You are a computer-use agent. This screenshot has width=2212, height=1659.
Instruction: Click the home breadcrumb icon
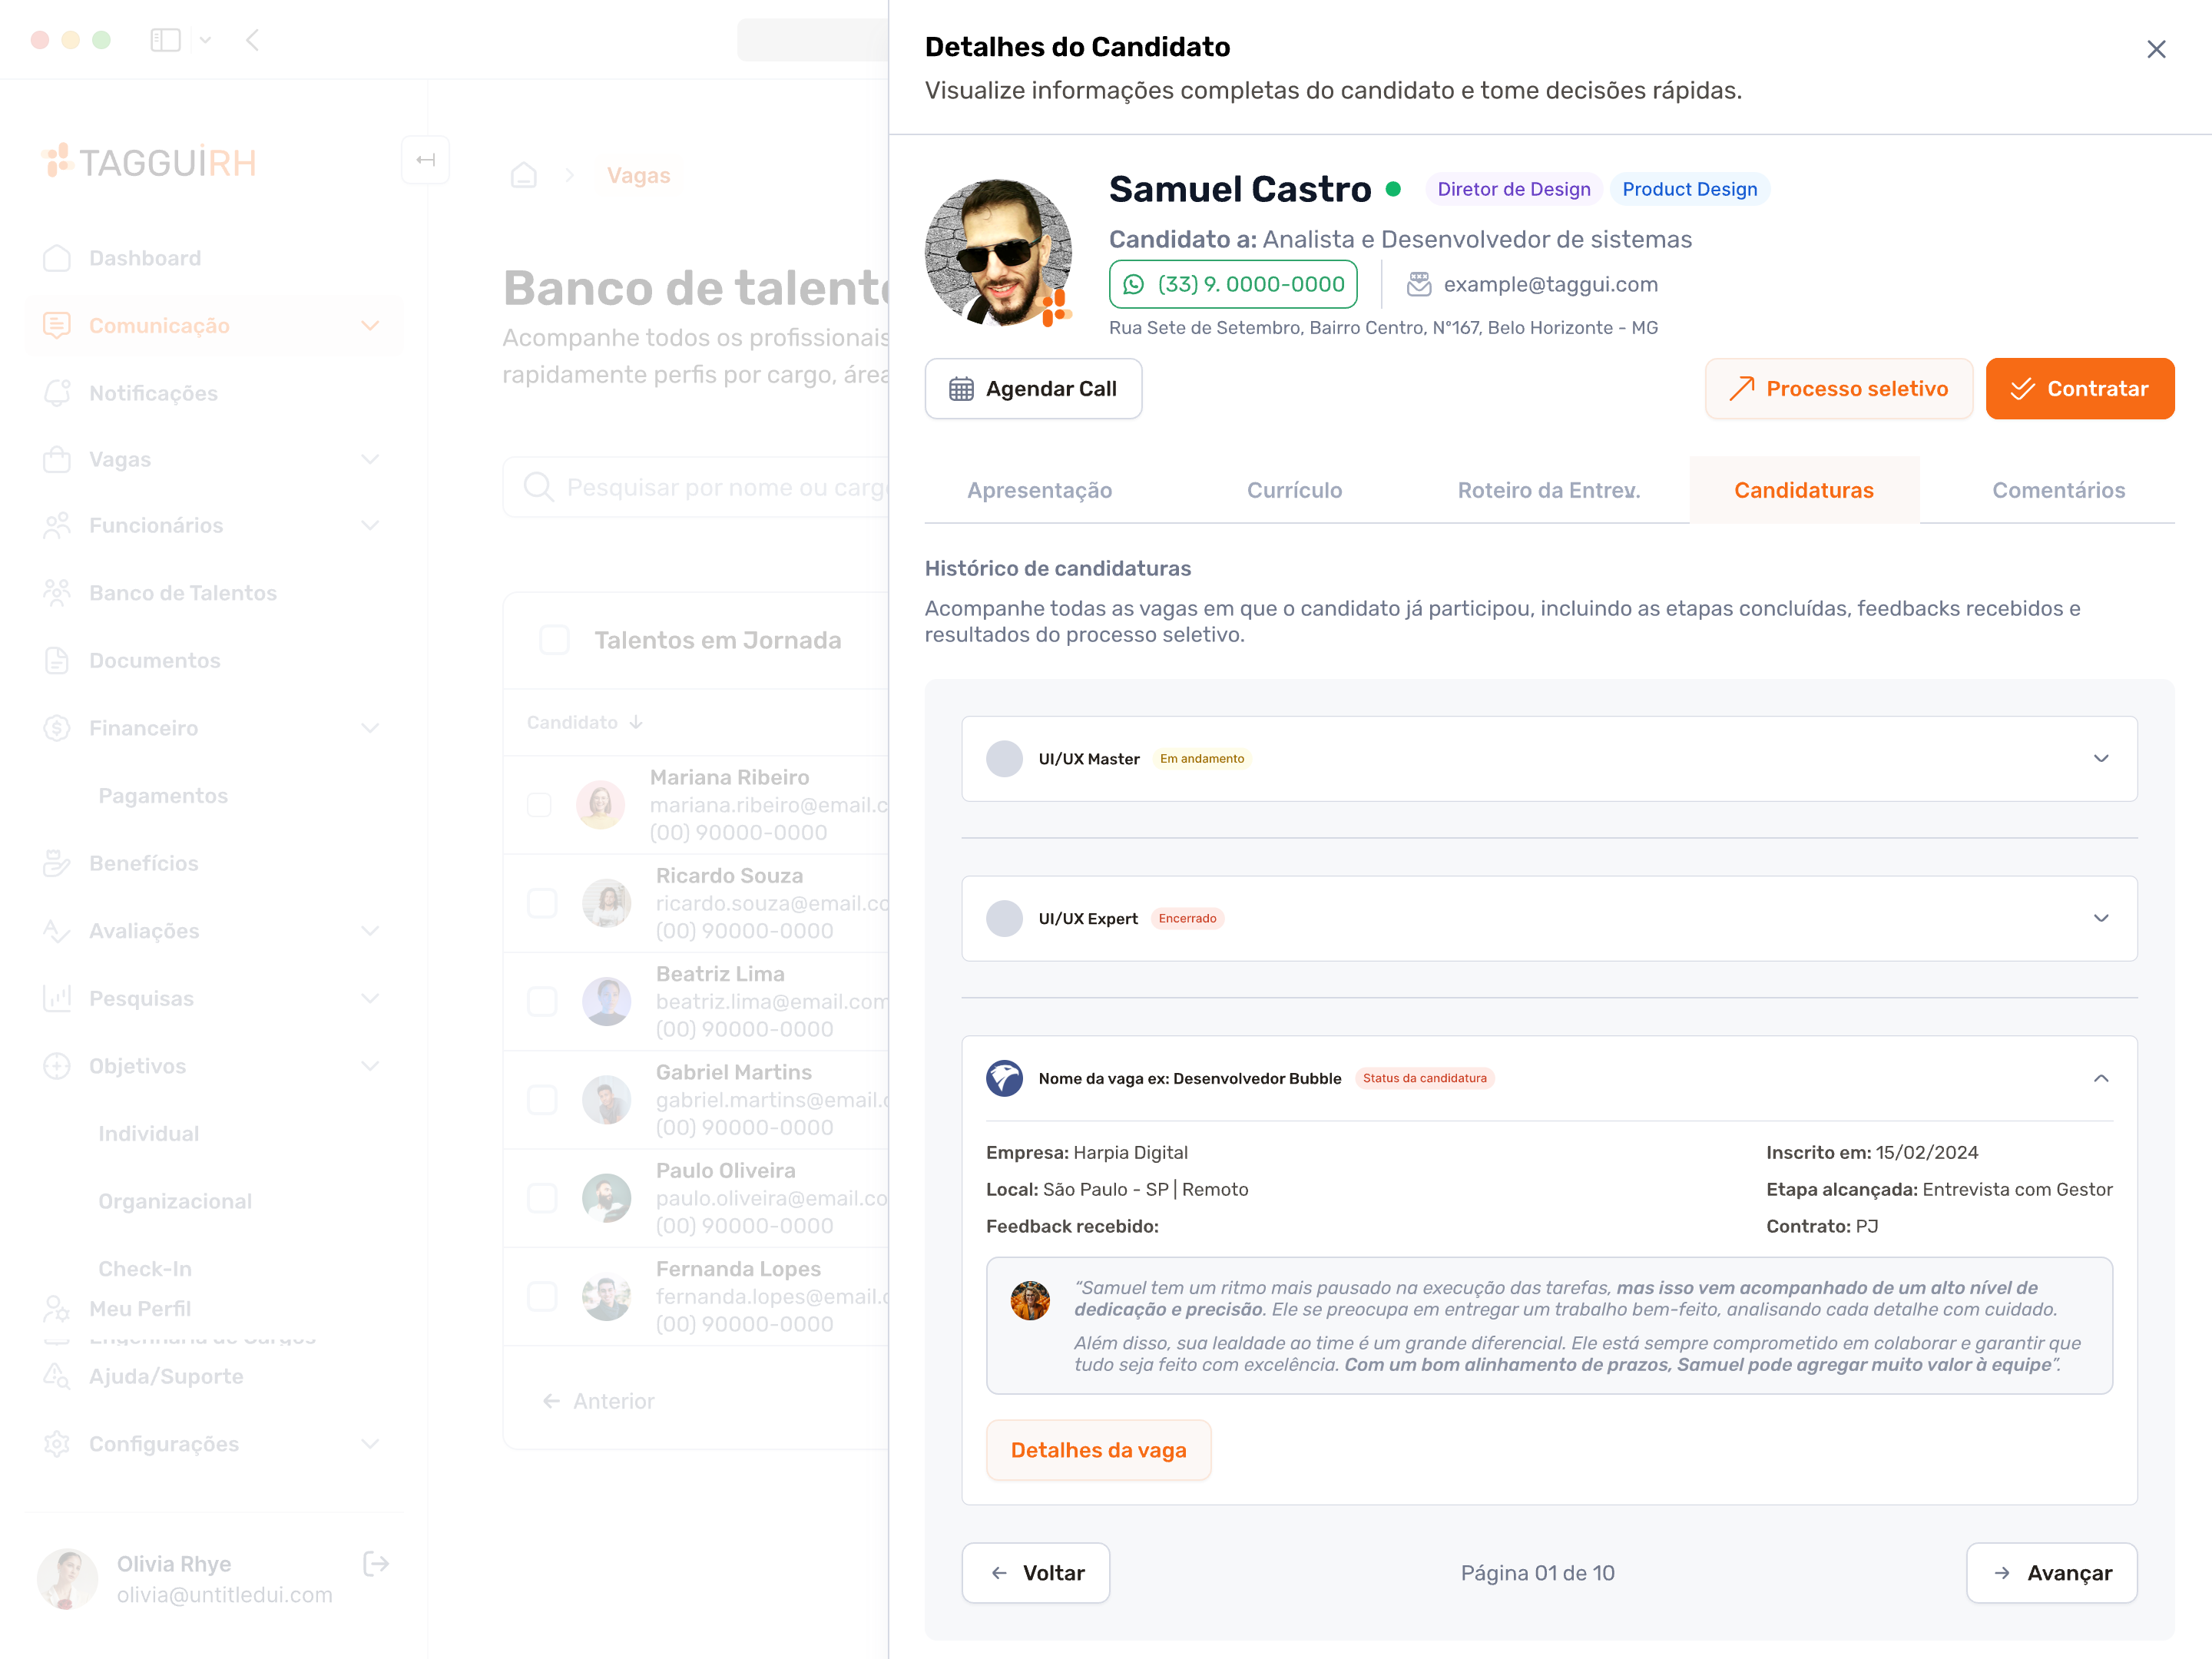(524, 175)
